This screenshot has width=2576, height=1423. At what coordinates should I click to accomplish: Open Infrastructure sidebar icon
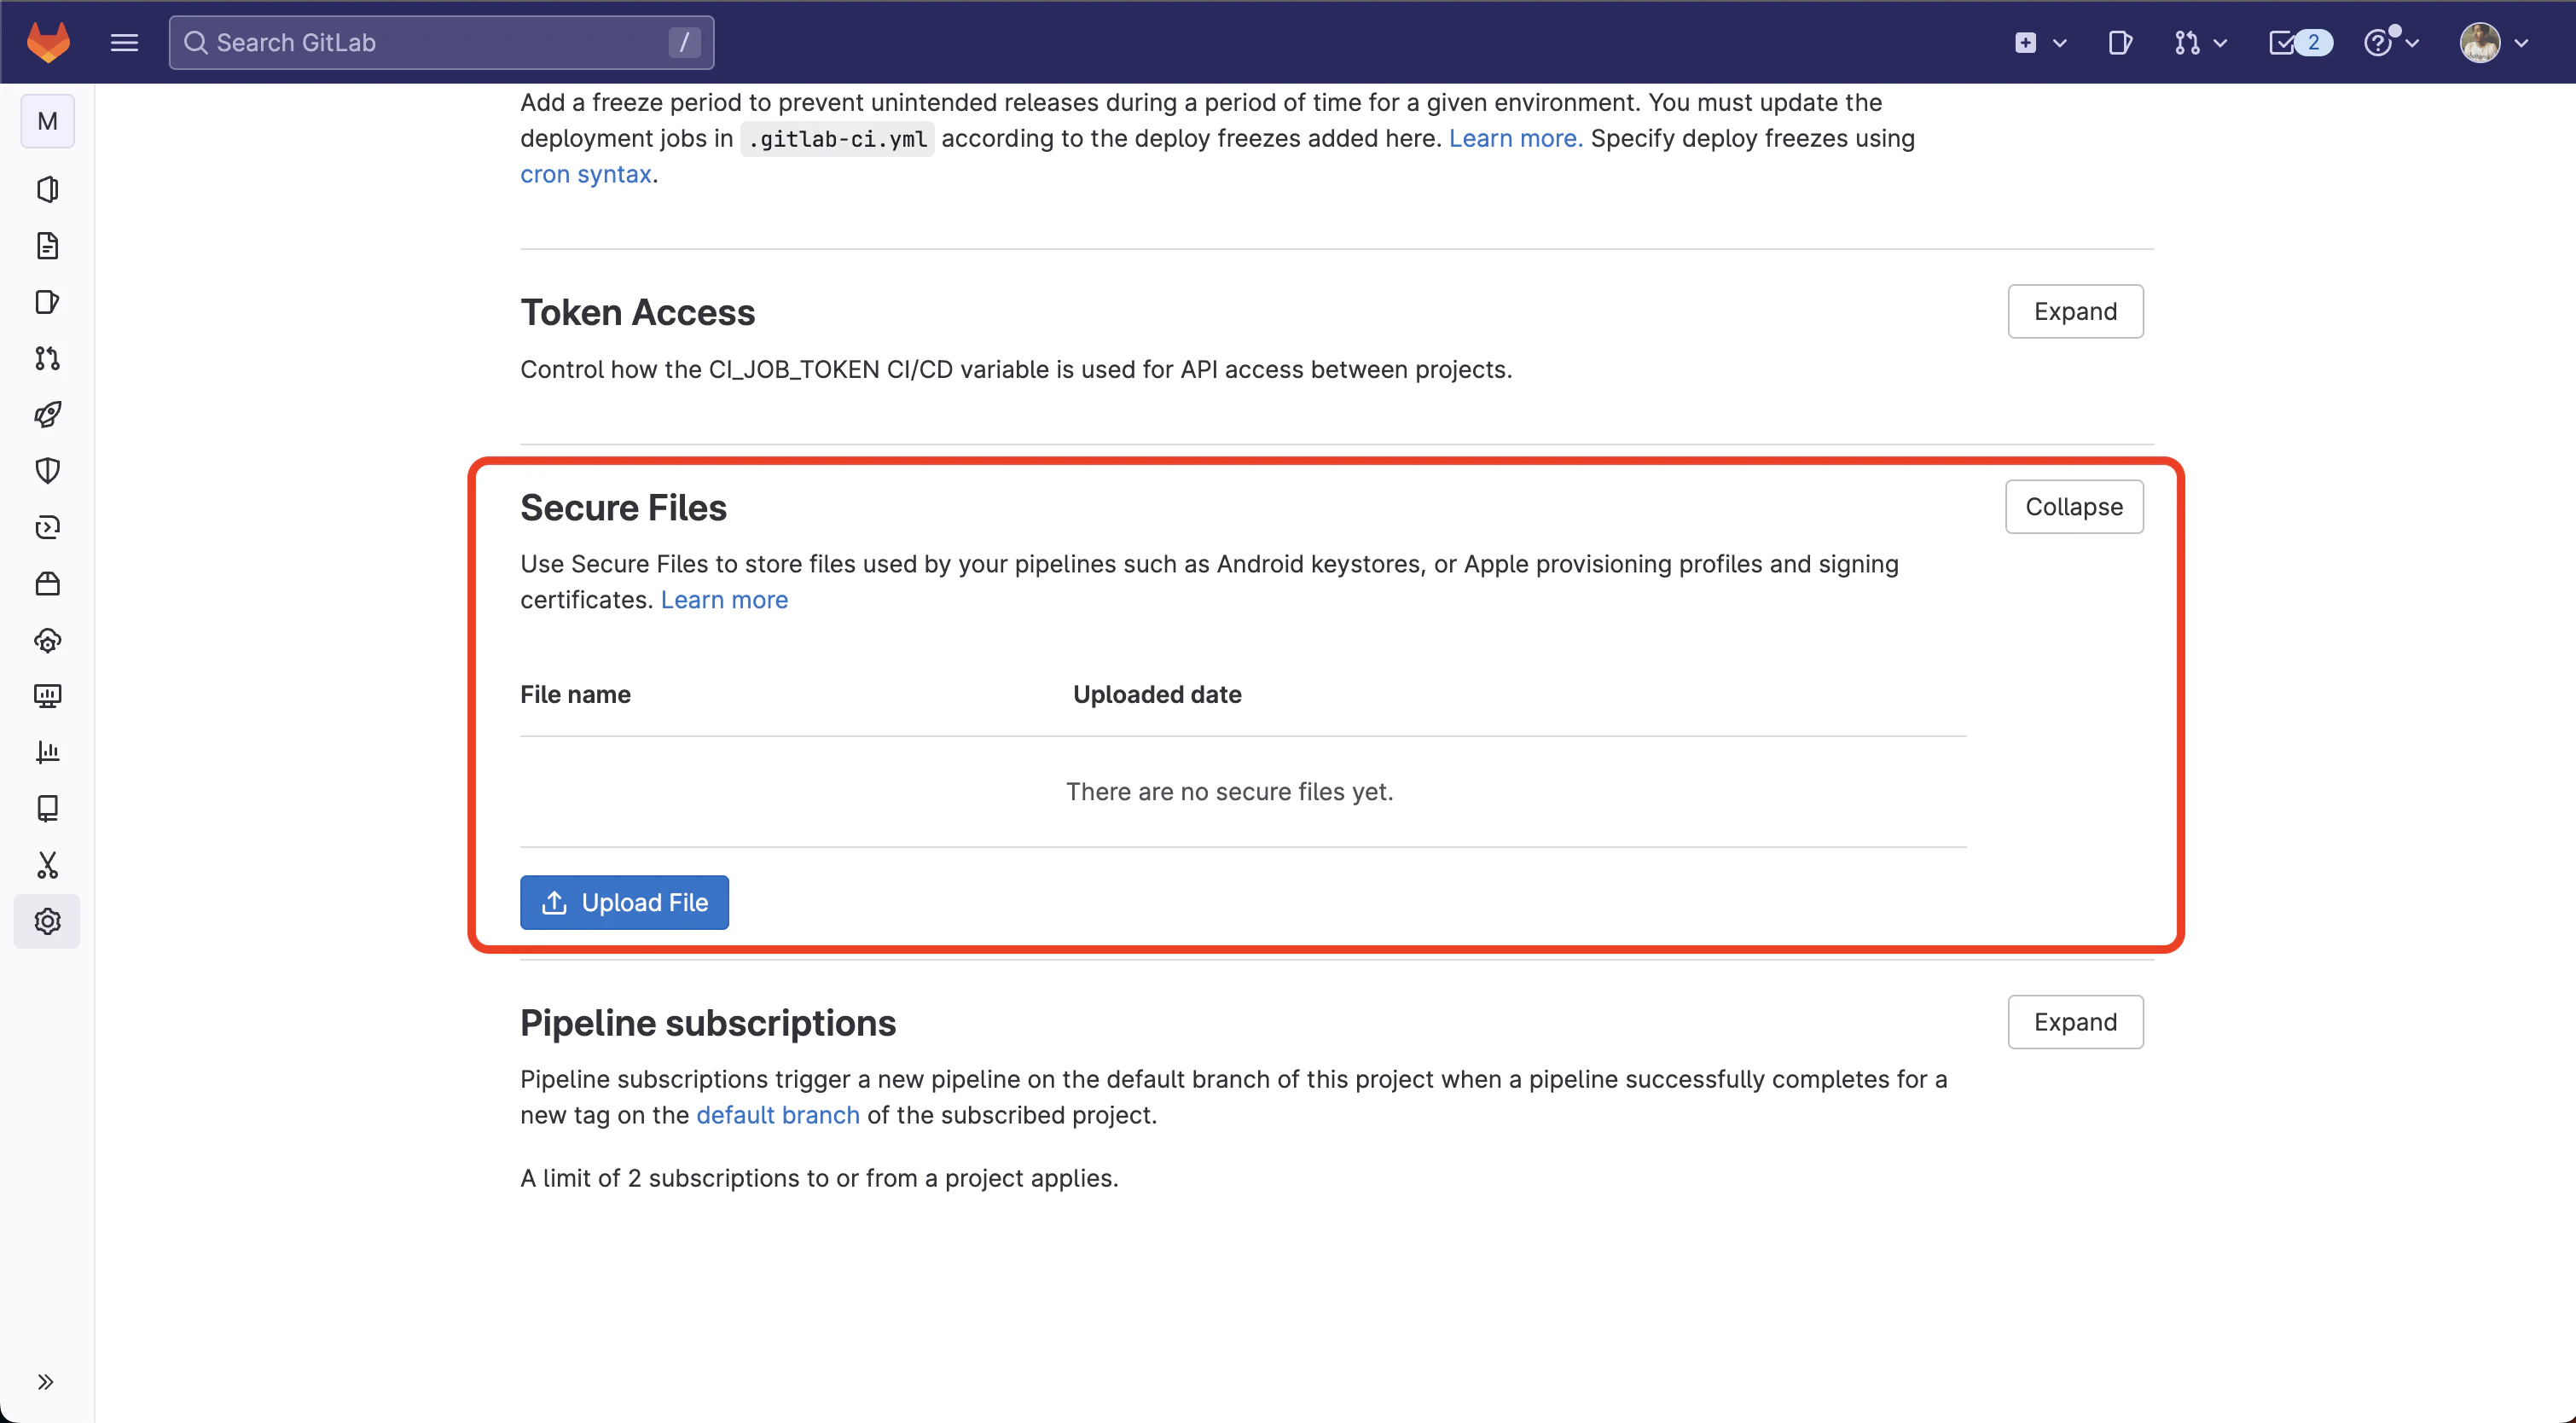click(x=47, y=640)
